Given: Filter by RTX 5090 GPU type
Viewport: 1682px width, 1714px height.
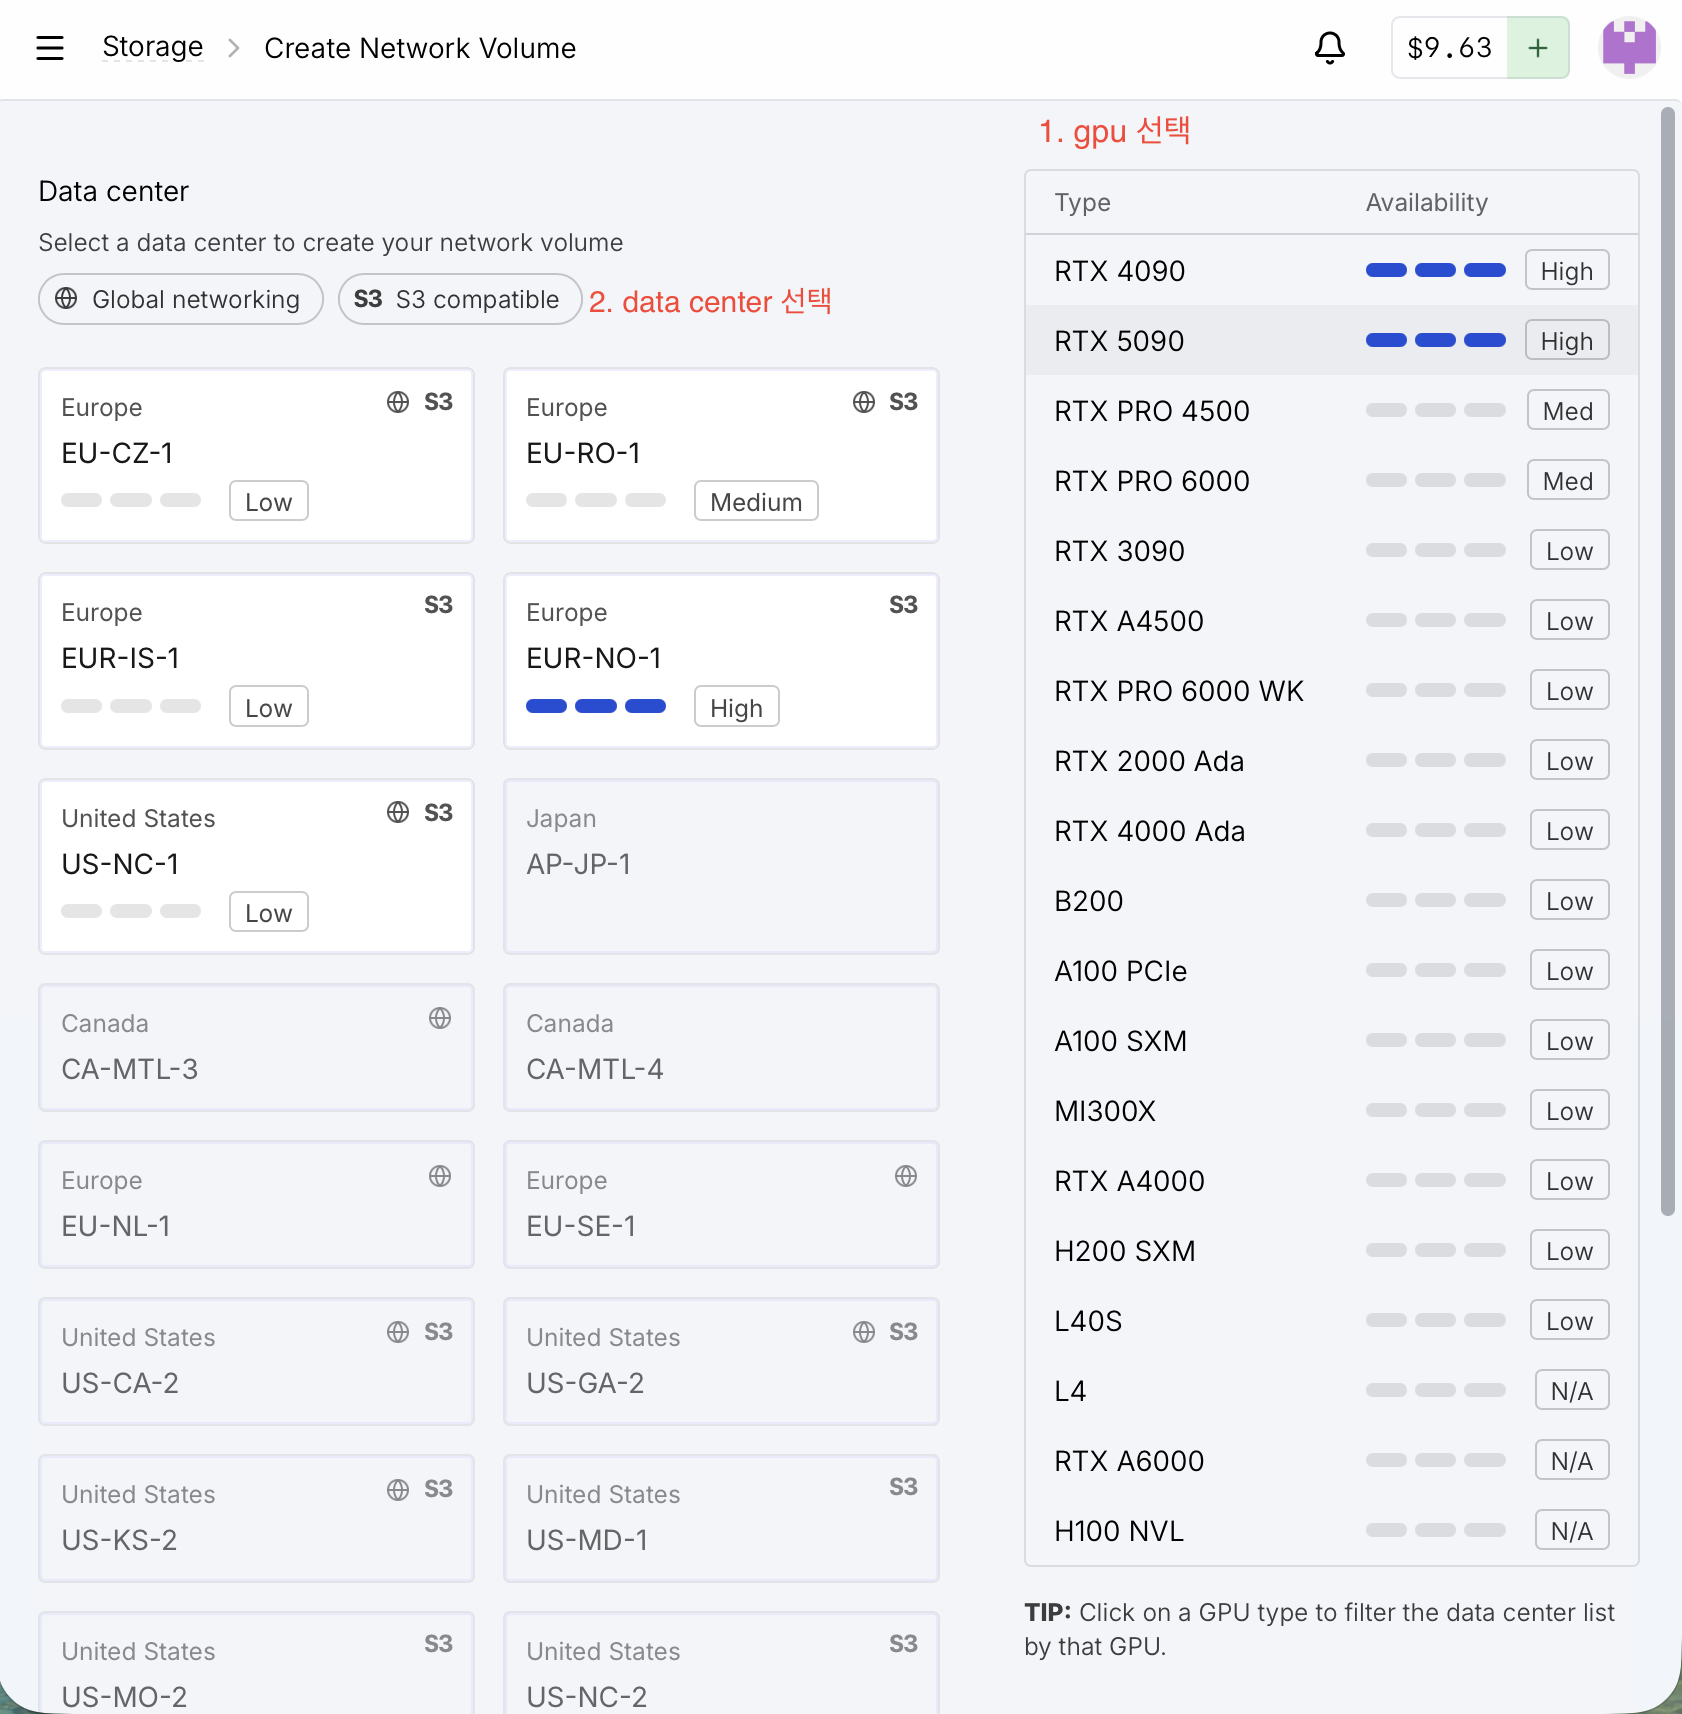Looking at the screenshot, I should pyautogui.click(x=1332, y=340).
